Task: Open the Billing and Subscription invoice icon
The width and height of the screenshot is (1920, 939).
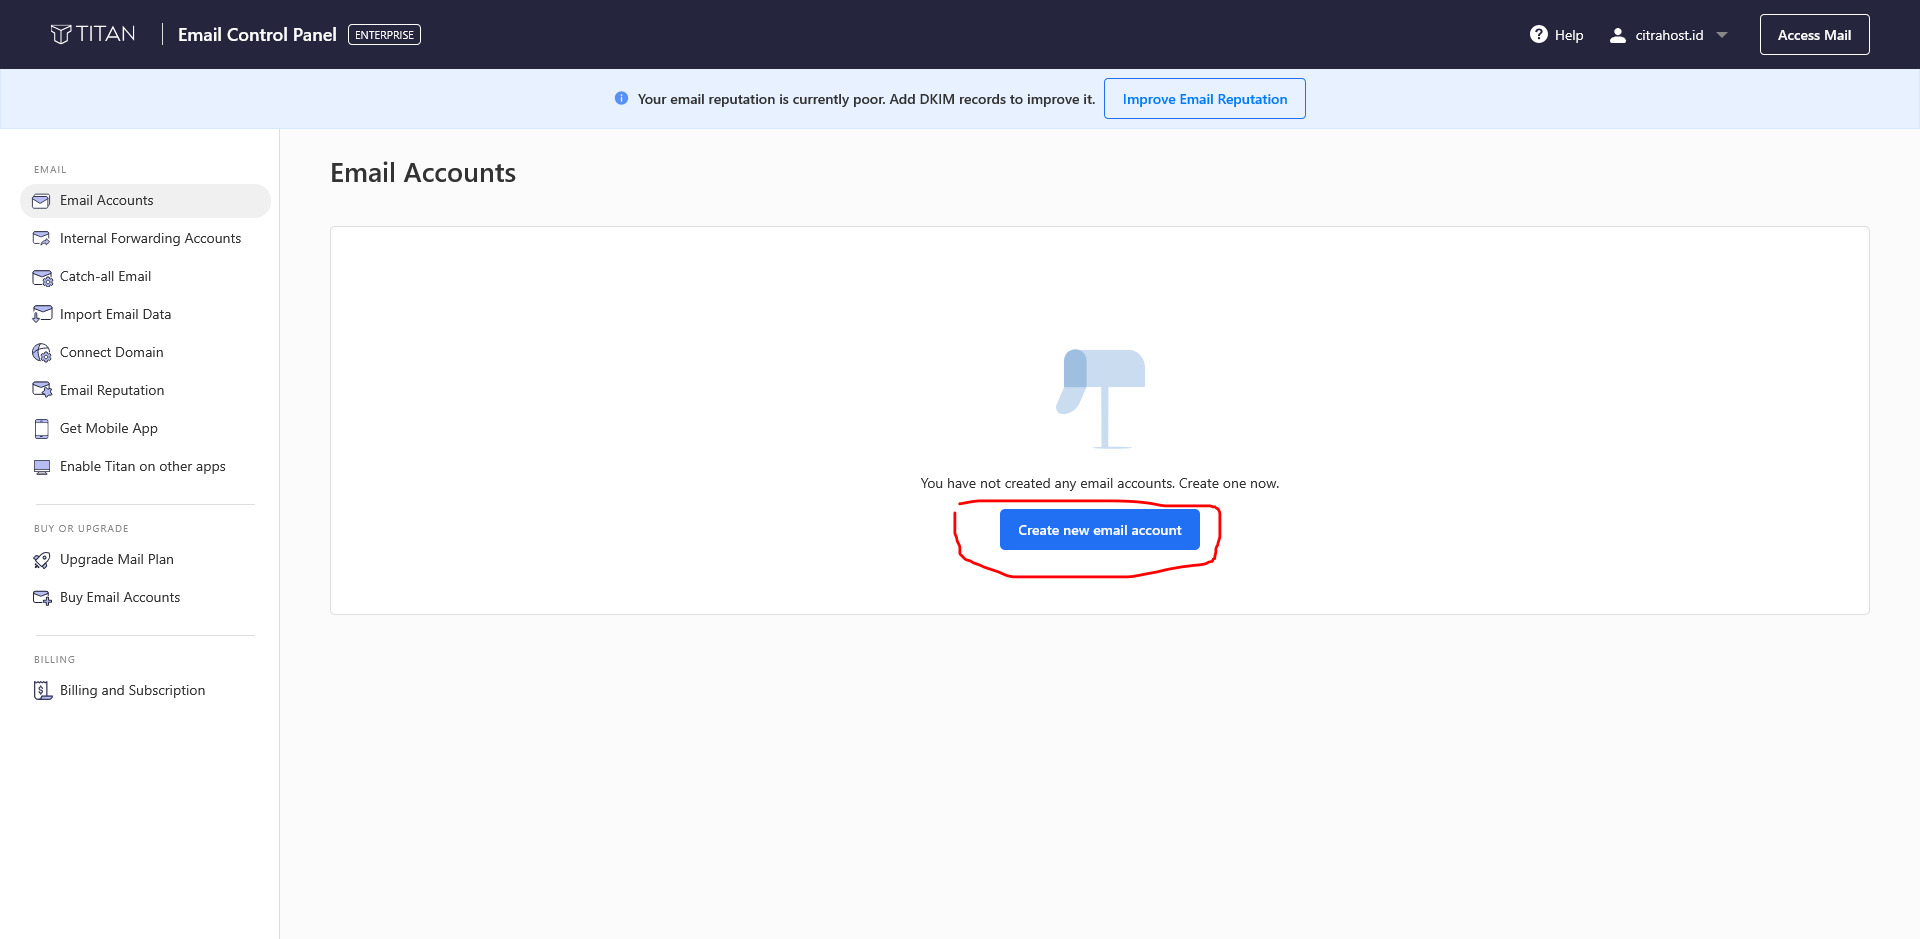Action: tap(42, 690)
